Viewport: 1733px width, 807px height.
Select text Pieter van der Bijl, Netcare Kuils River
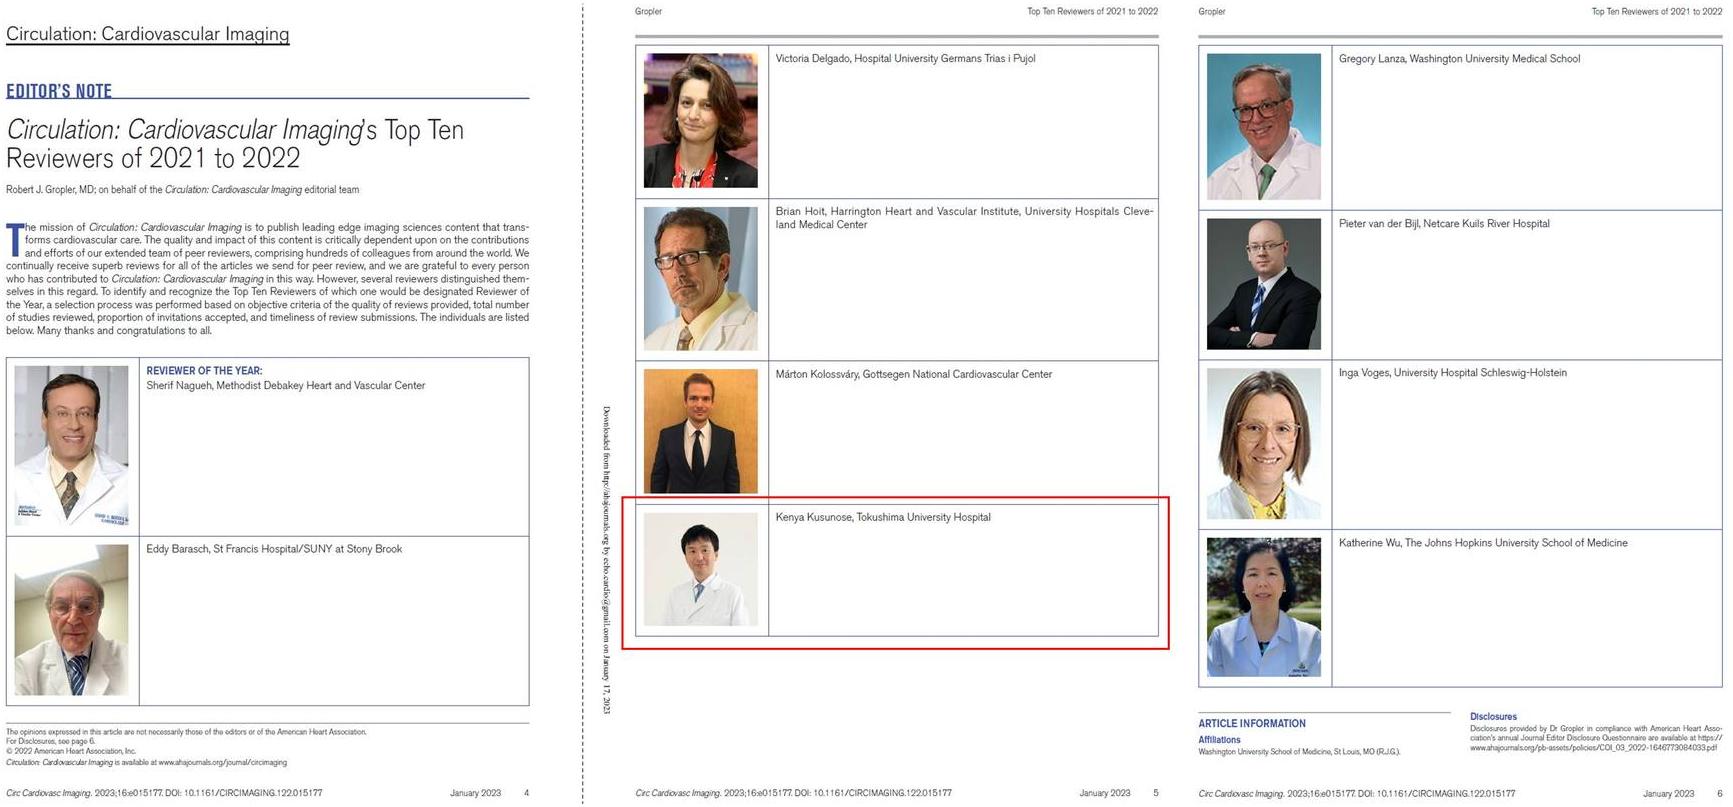tap(1444, 224)
